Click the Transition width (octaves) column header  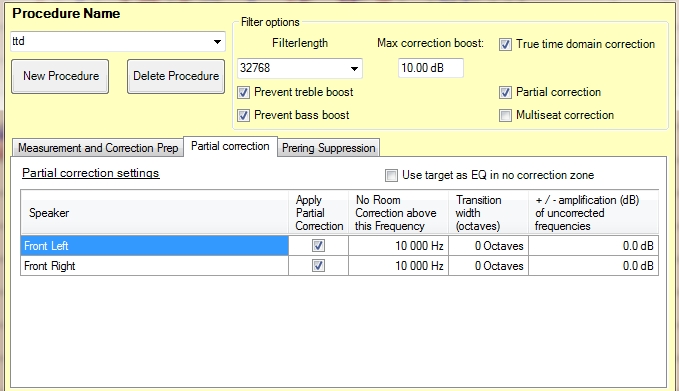coord(488,213)
